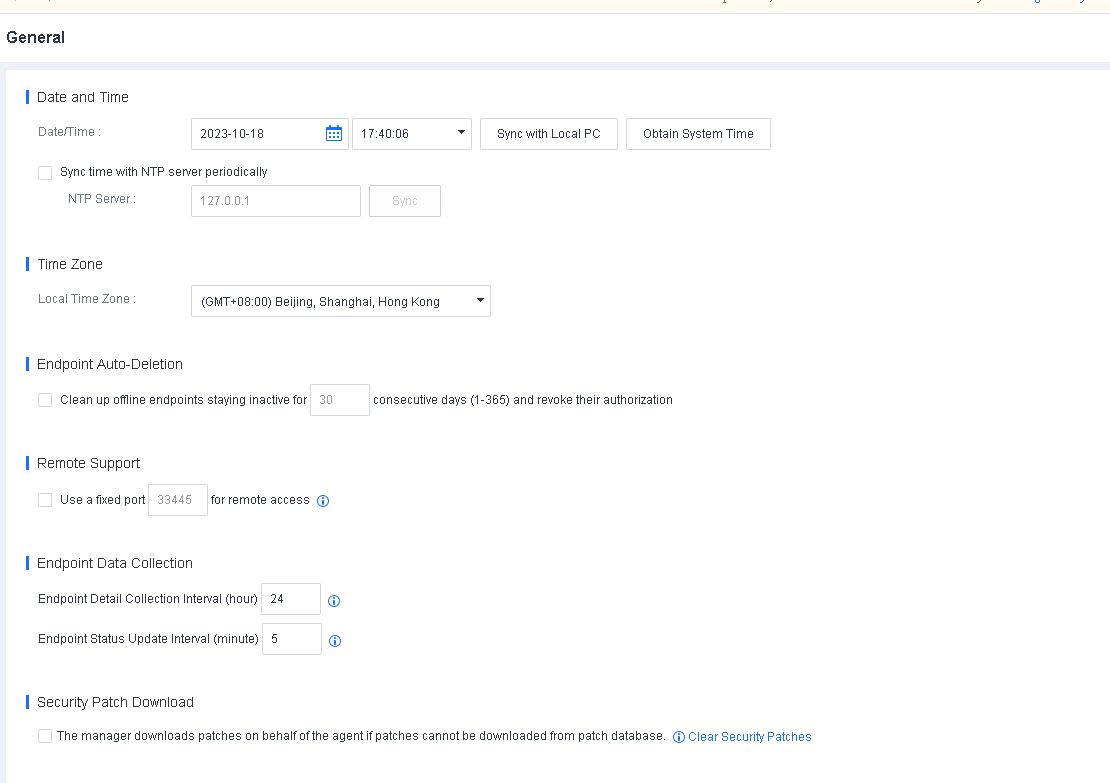The image size is (1110, 783).
Task: Click info icon beside Endpoint Detail Collection Interval
Action: [335, 601]
